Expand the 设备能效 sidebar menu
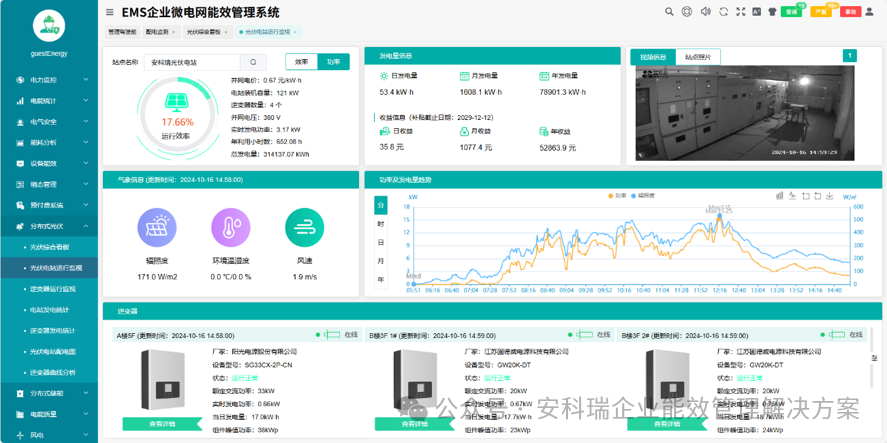The image size is (887, 443). pyautogui.click(x=49, y=164)
